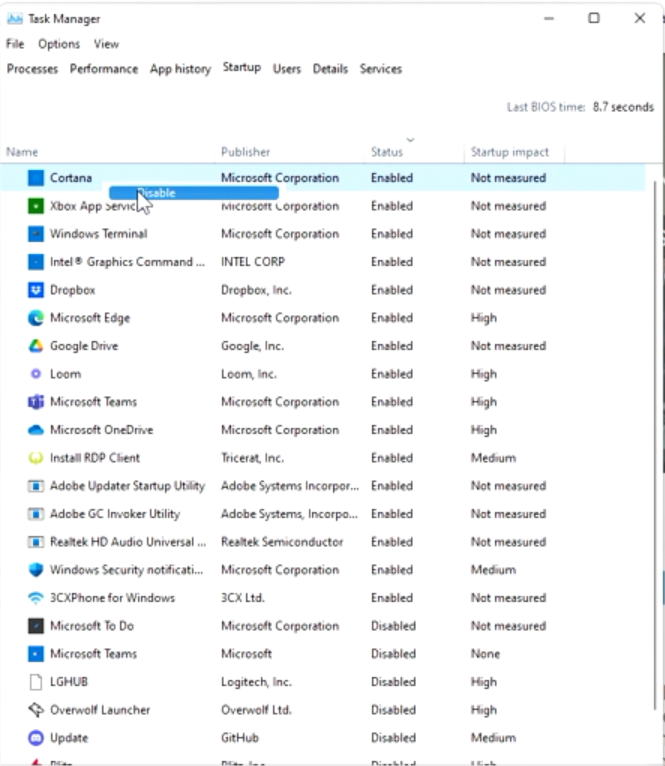Image resolution: width=665 pixels, height=766 pixels.
Task: Click the Dropbox icon in list
Action: (x=36, y=290)
